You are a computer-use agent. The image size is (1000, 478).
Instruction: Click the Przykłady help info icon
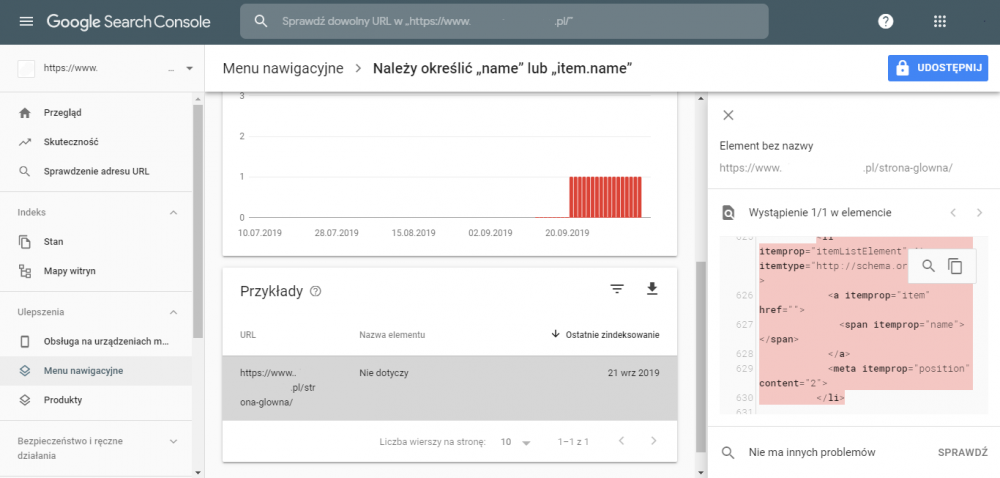click(x=316, y=291)
